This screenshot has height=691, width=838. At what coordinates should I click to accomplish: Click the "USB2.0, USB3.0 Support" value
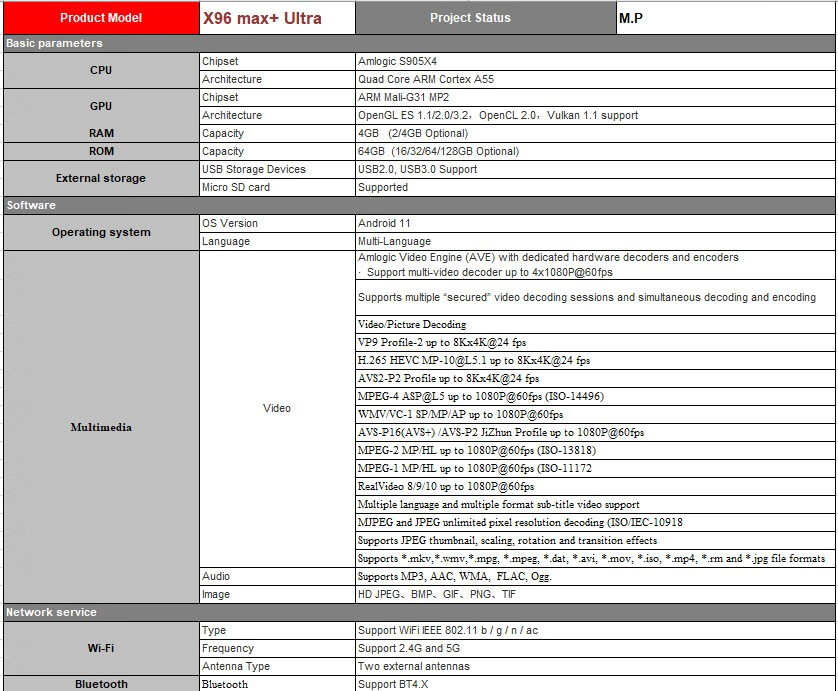click(595, 169)
